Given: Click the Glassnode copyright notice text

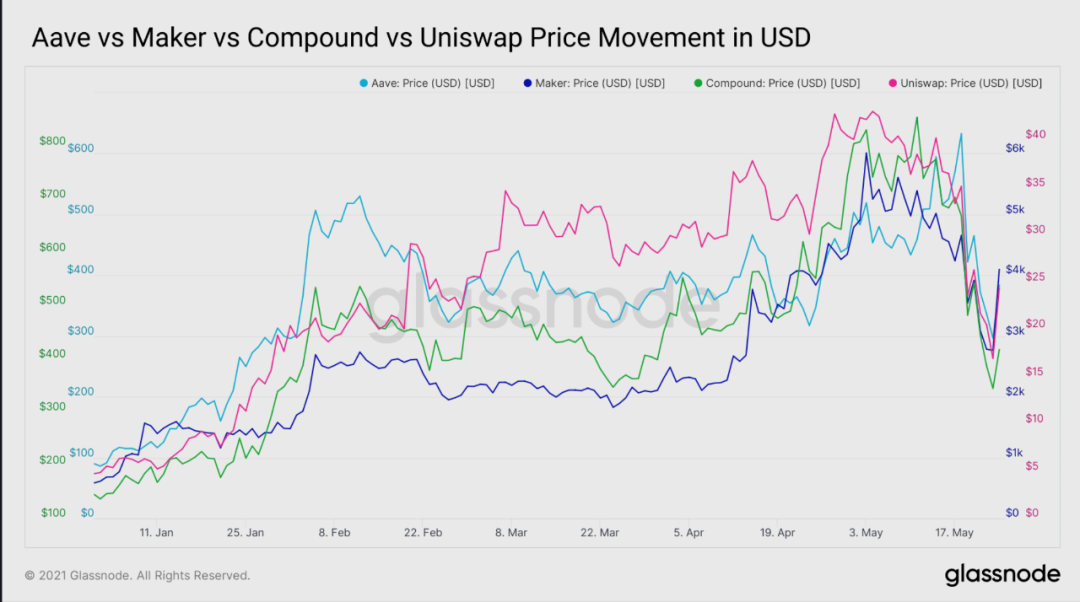Looking at the screenshot, I should (137, 575).
